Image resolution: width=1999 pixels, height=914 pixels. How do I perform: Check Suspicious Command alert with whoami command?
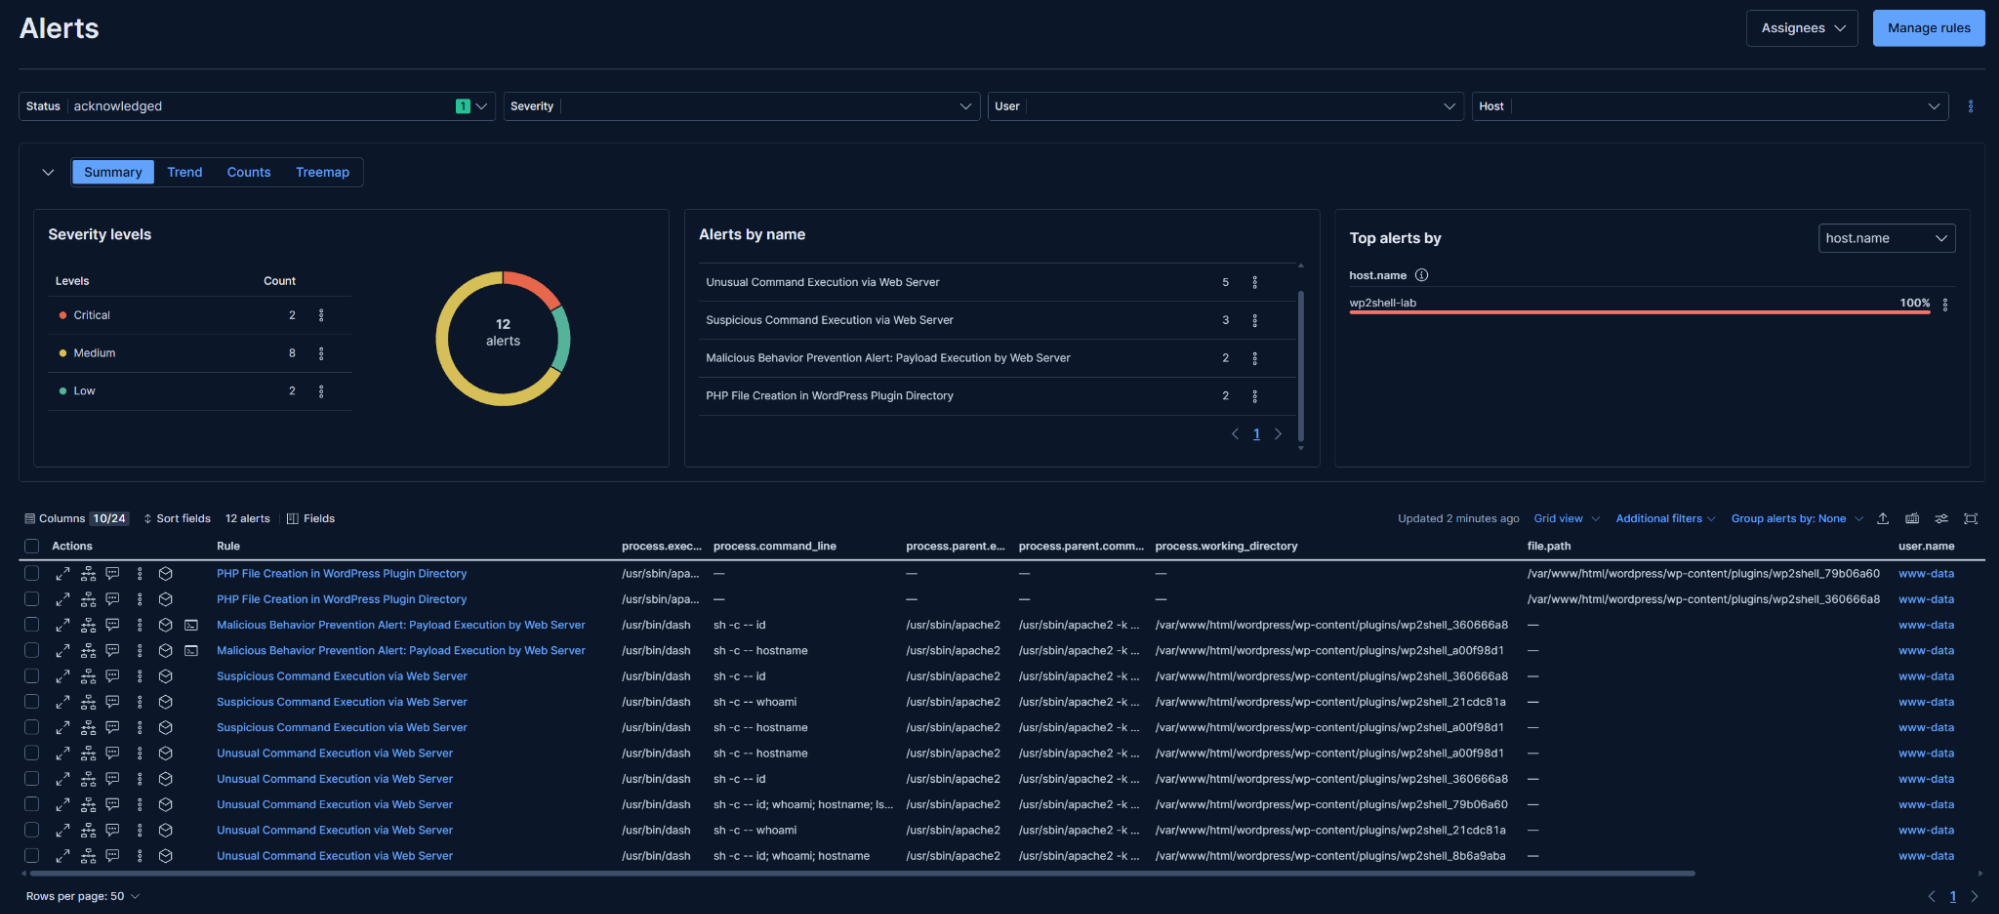[32, 702]
